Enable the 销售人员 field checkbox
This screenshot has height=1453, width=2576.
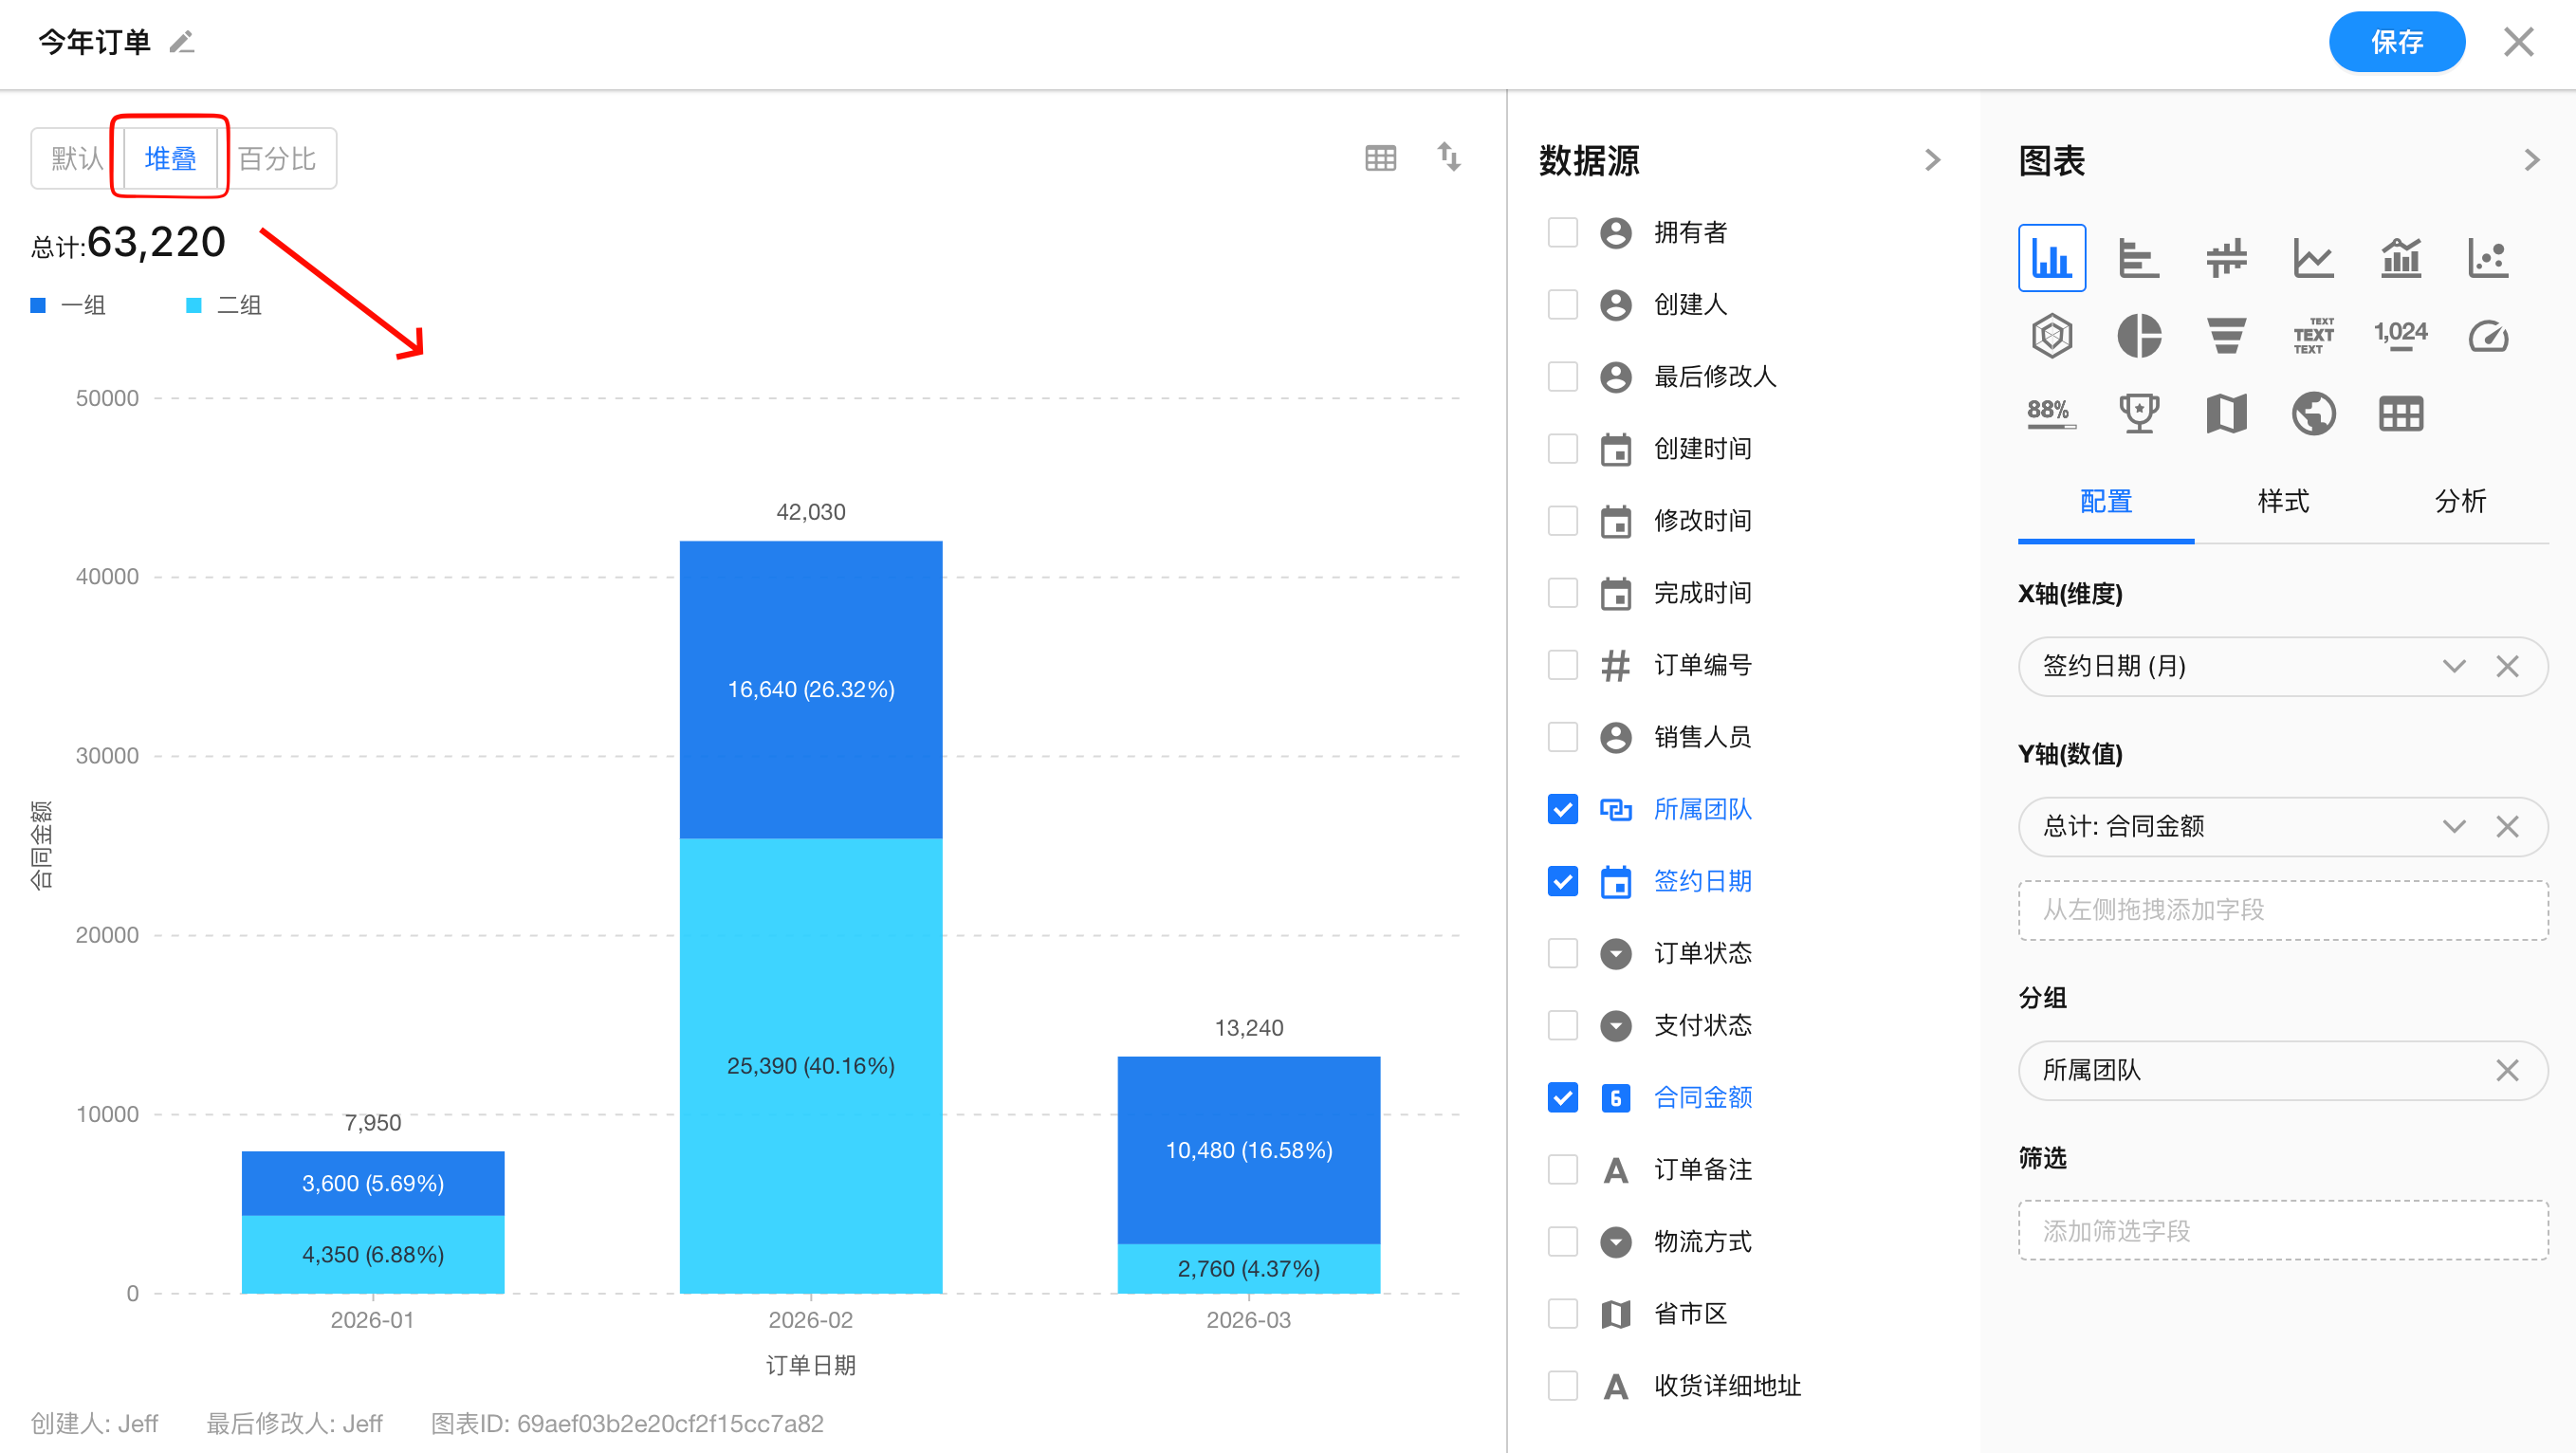pyautogui.click(x=1562, y=737)
